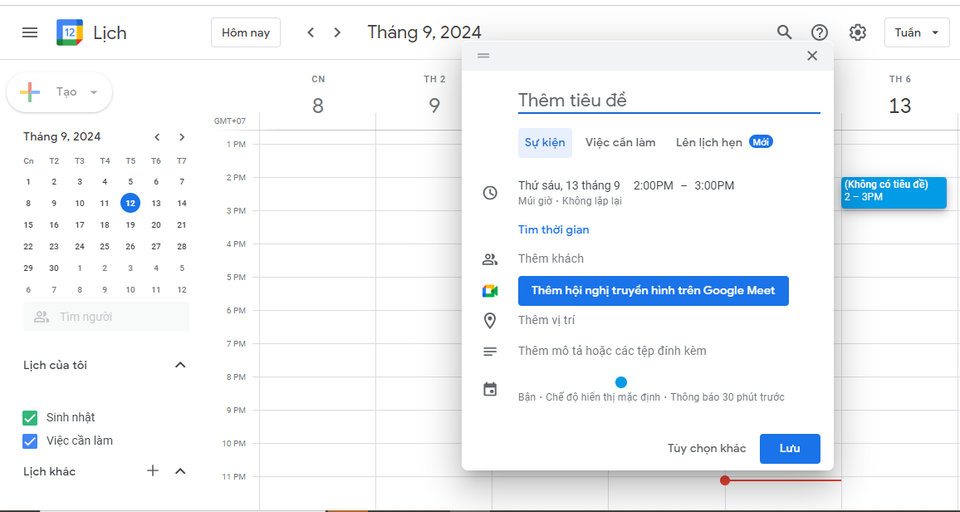Click the Tìm thời gian link

tap(553, 230)
